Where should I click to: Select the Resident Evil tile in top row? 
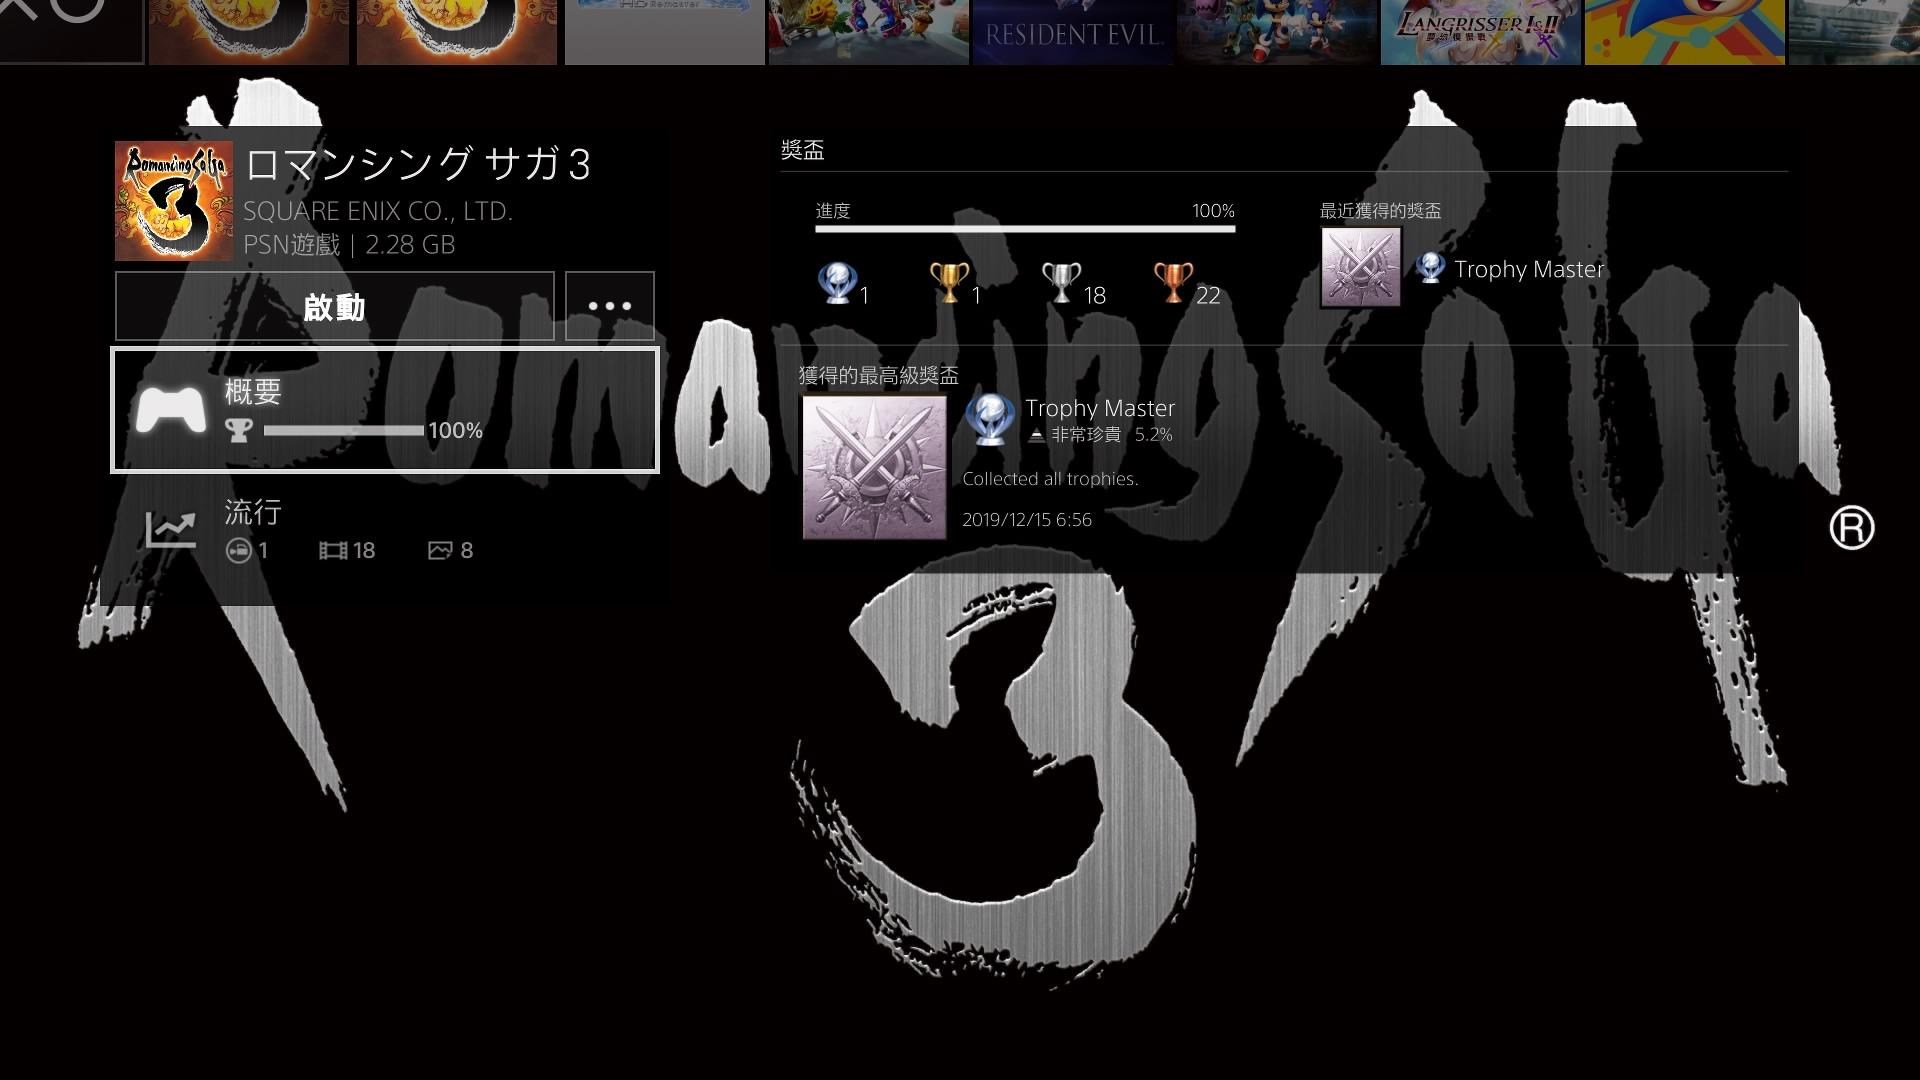[x=1072, y=32]
